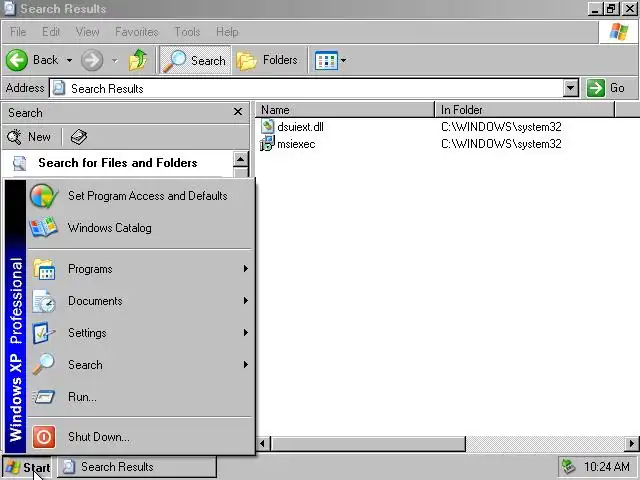This screenshot has width=640, height=480.
Task: Expand the Documents submenu arrow
Action: coord(246,300)
